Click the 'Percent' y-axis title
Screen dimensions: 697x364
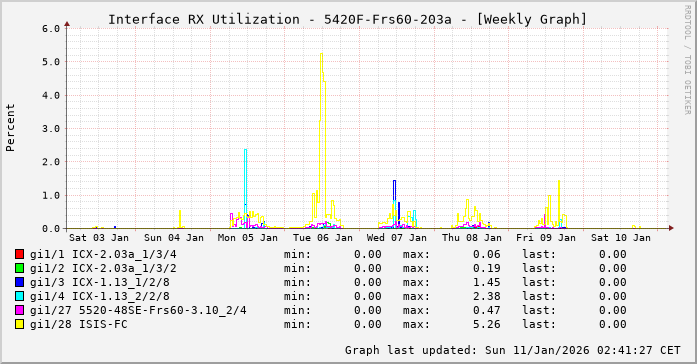pyautogui.click(x=10, y=128)
